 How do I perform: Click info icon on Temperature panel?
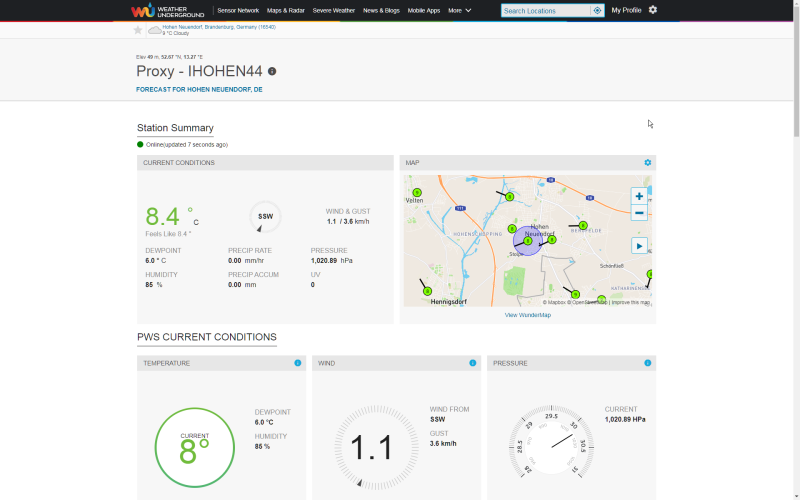pos(297,363)
